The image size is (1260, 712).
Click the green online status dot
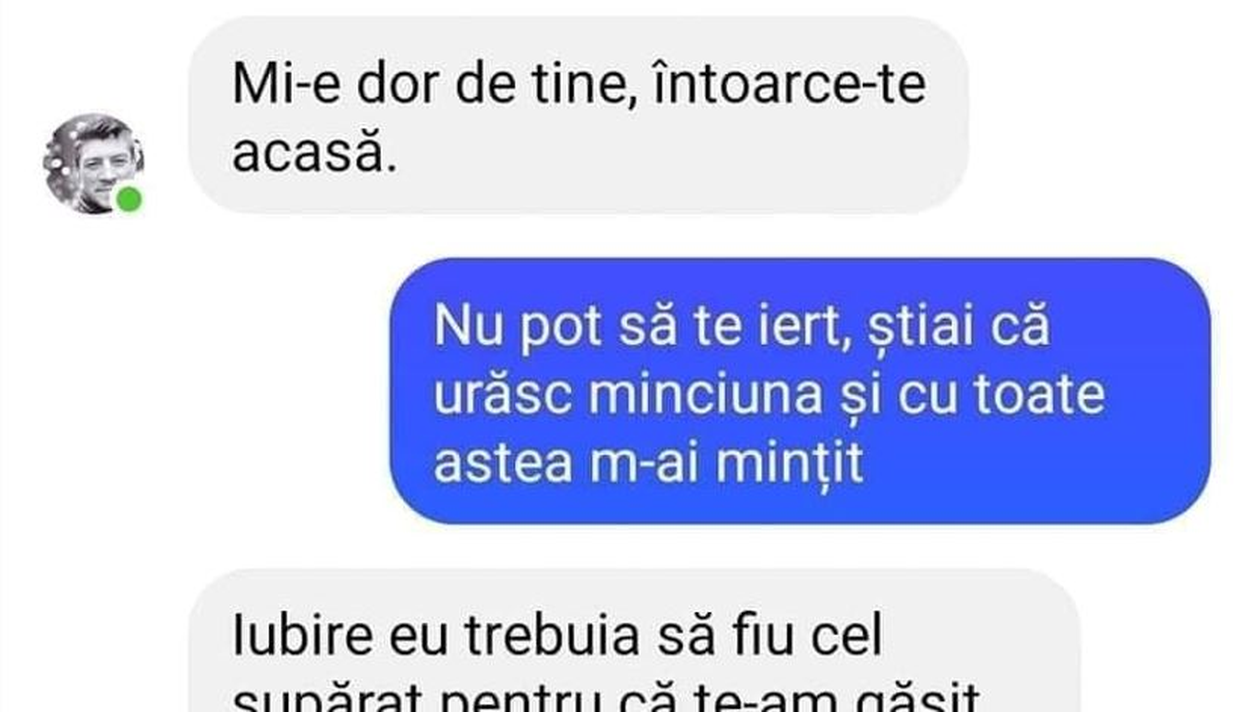click(x=128, y=199)
